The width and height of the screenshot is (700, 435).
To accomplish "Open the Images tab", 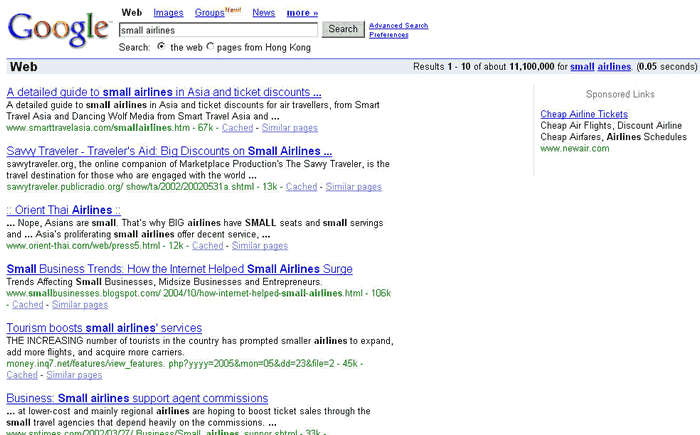I will click(168, 13).
